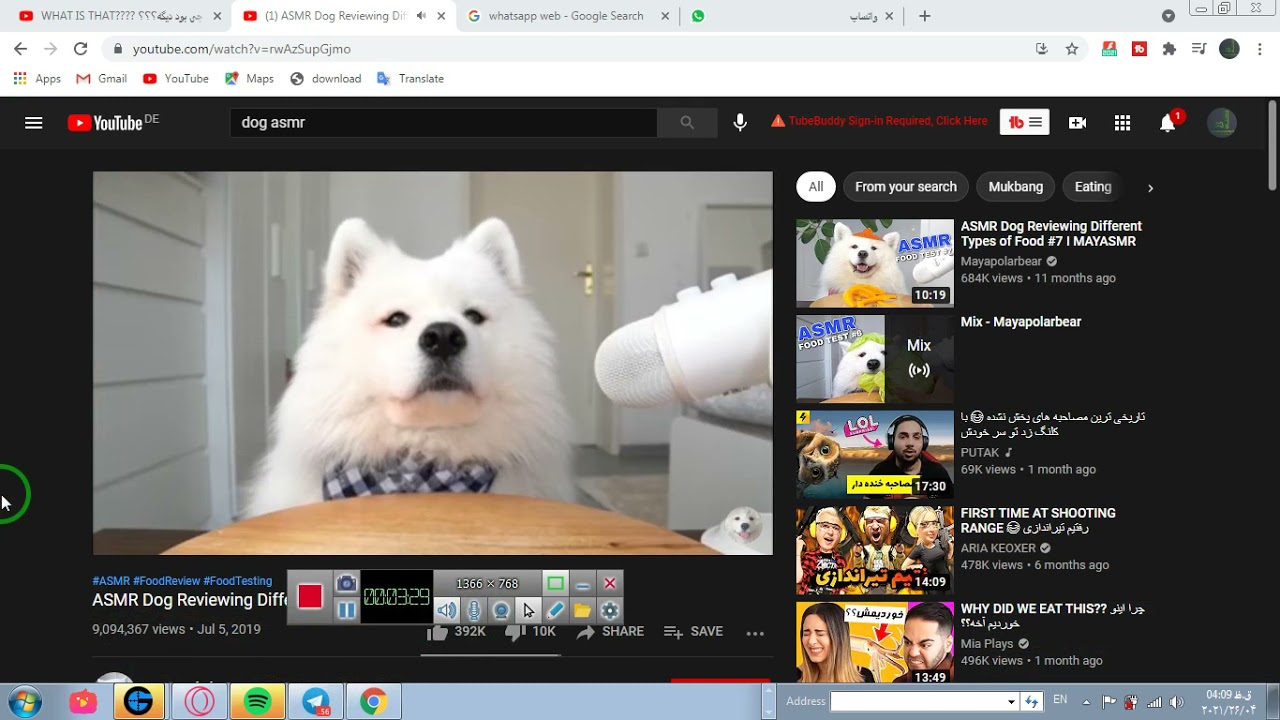The height and width of the screenshot is (720, 1280).
Task: Select the Mukbang chip
Action: pos(1016,187)
